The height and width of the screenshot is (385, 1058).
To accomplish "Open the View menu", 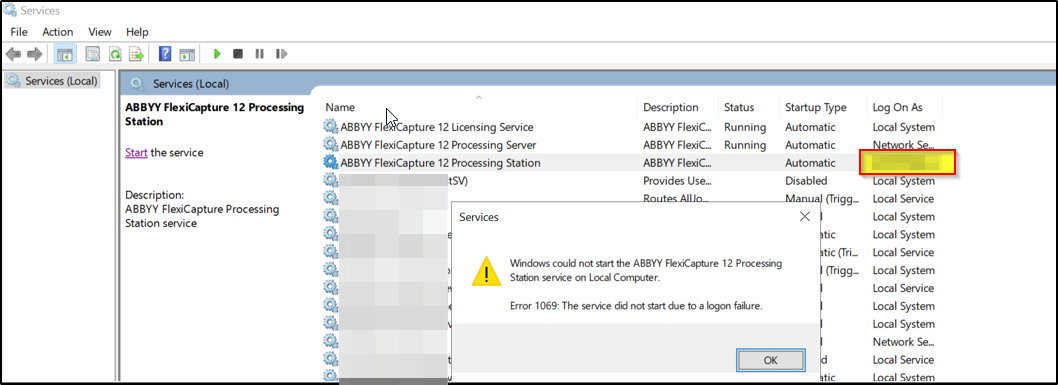I will [100, 32].
